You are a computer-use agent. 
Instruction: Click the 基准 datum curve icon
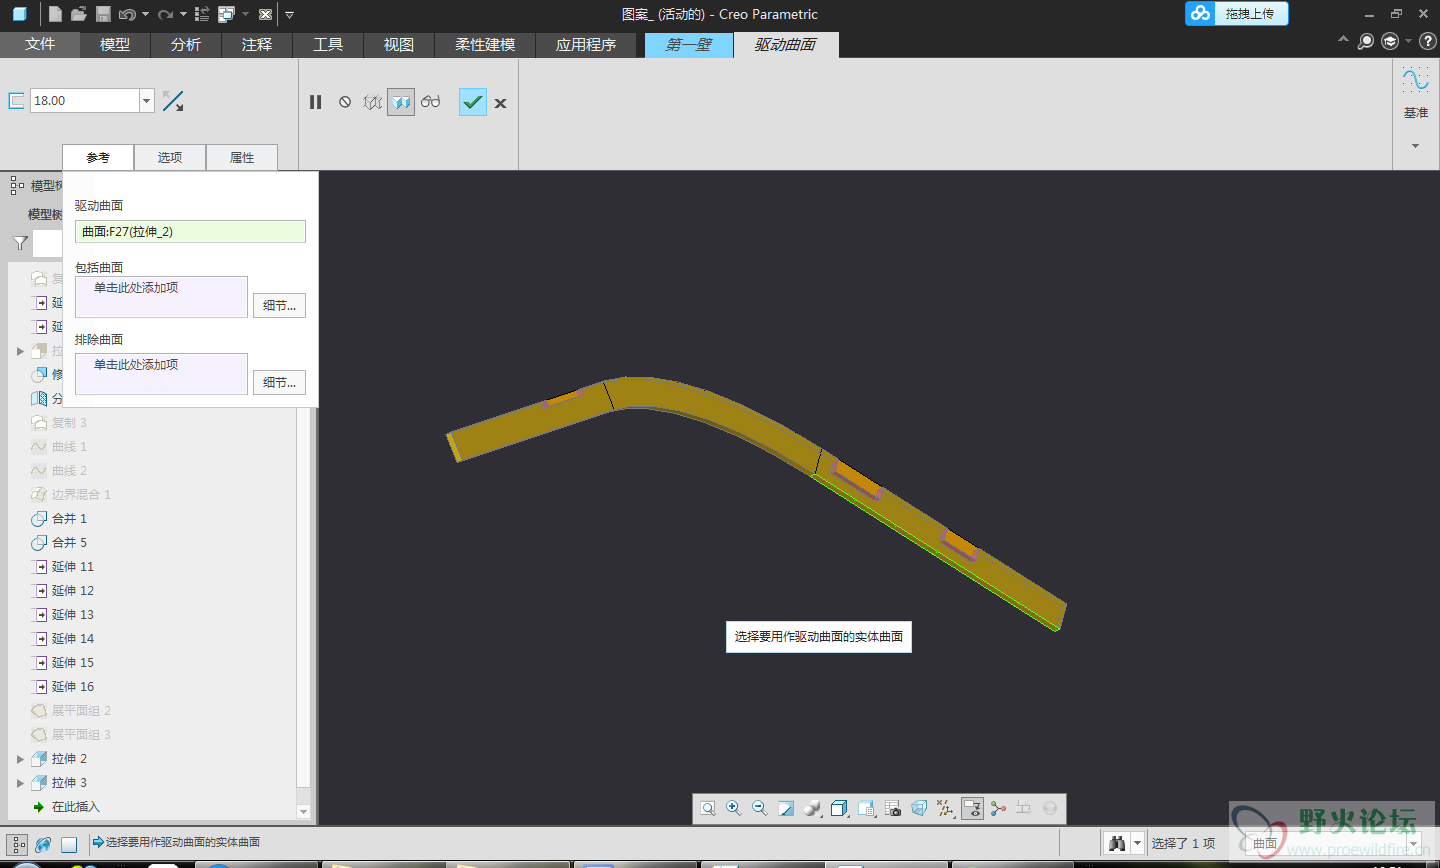click(1415, 81)
